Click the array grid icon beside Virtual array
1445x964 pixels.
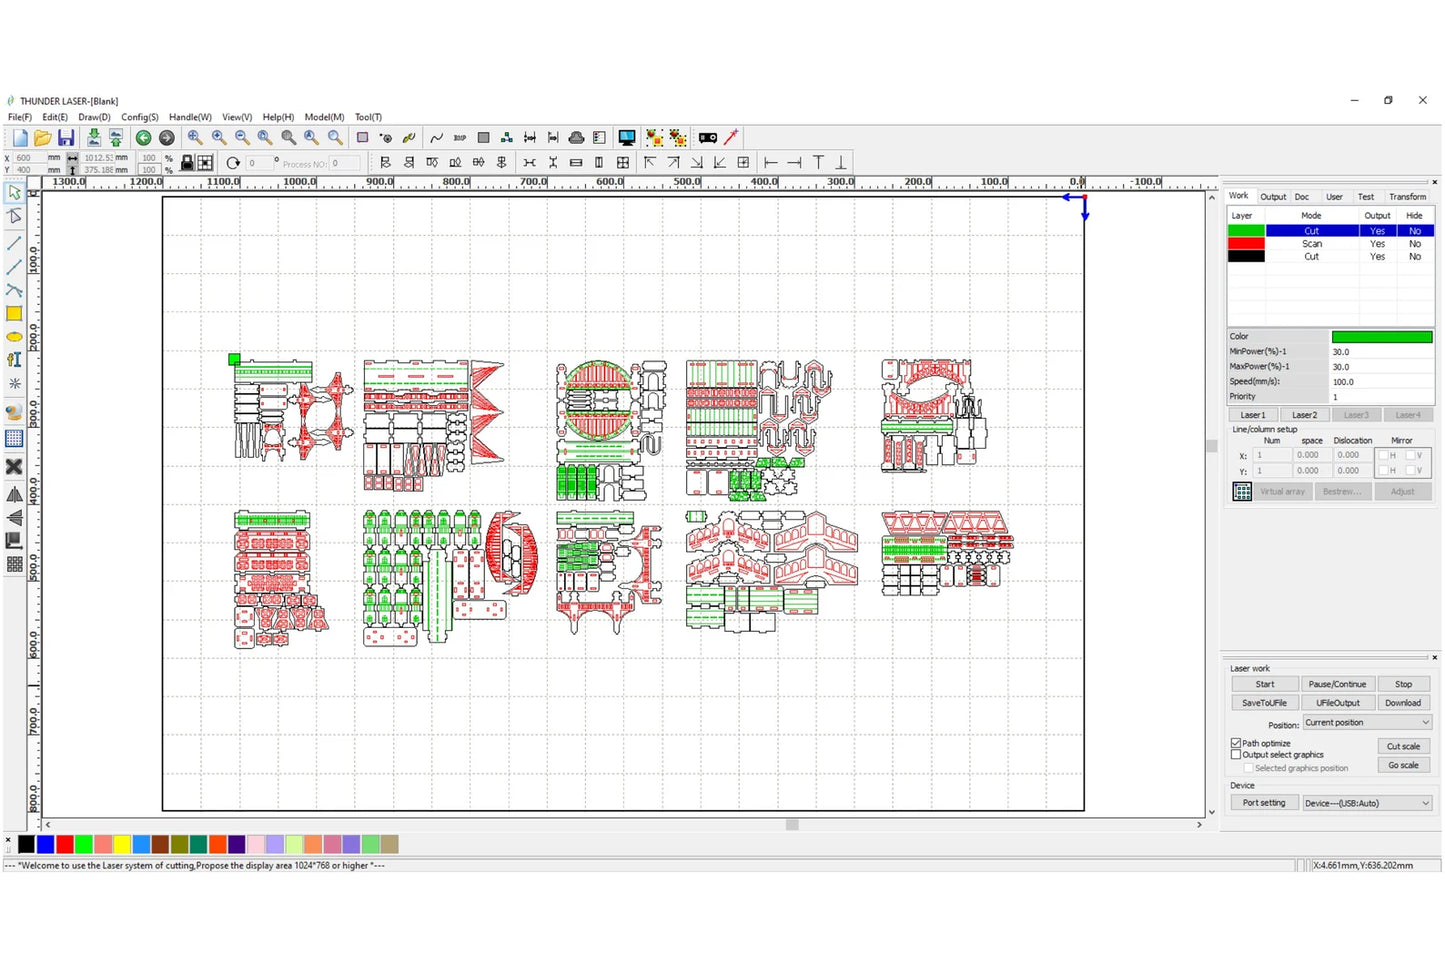point(1242,491)
